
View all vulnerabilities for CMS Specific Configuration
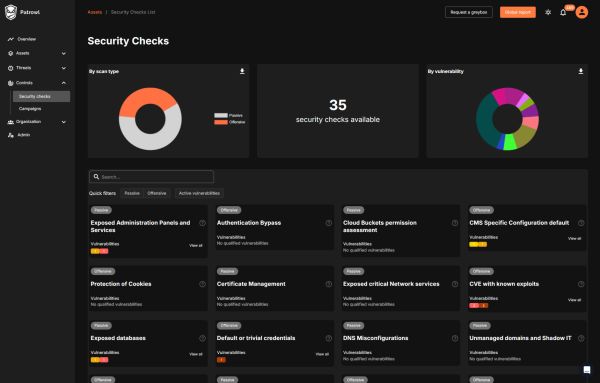(x=574, y=238)
